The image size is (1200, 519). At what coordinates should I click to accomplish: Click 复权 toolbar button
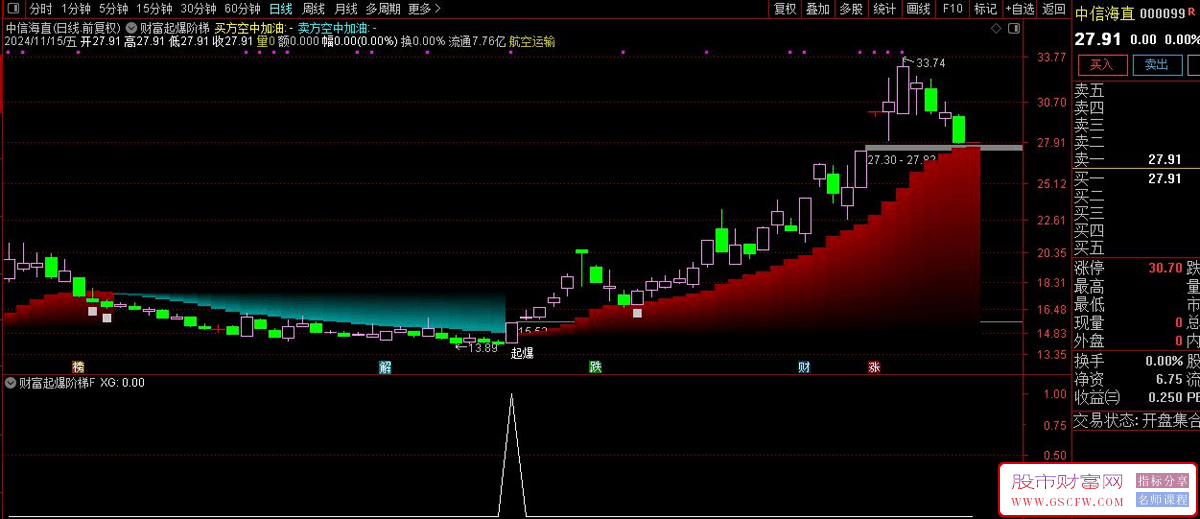coord(785,9)
